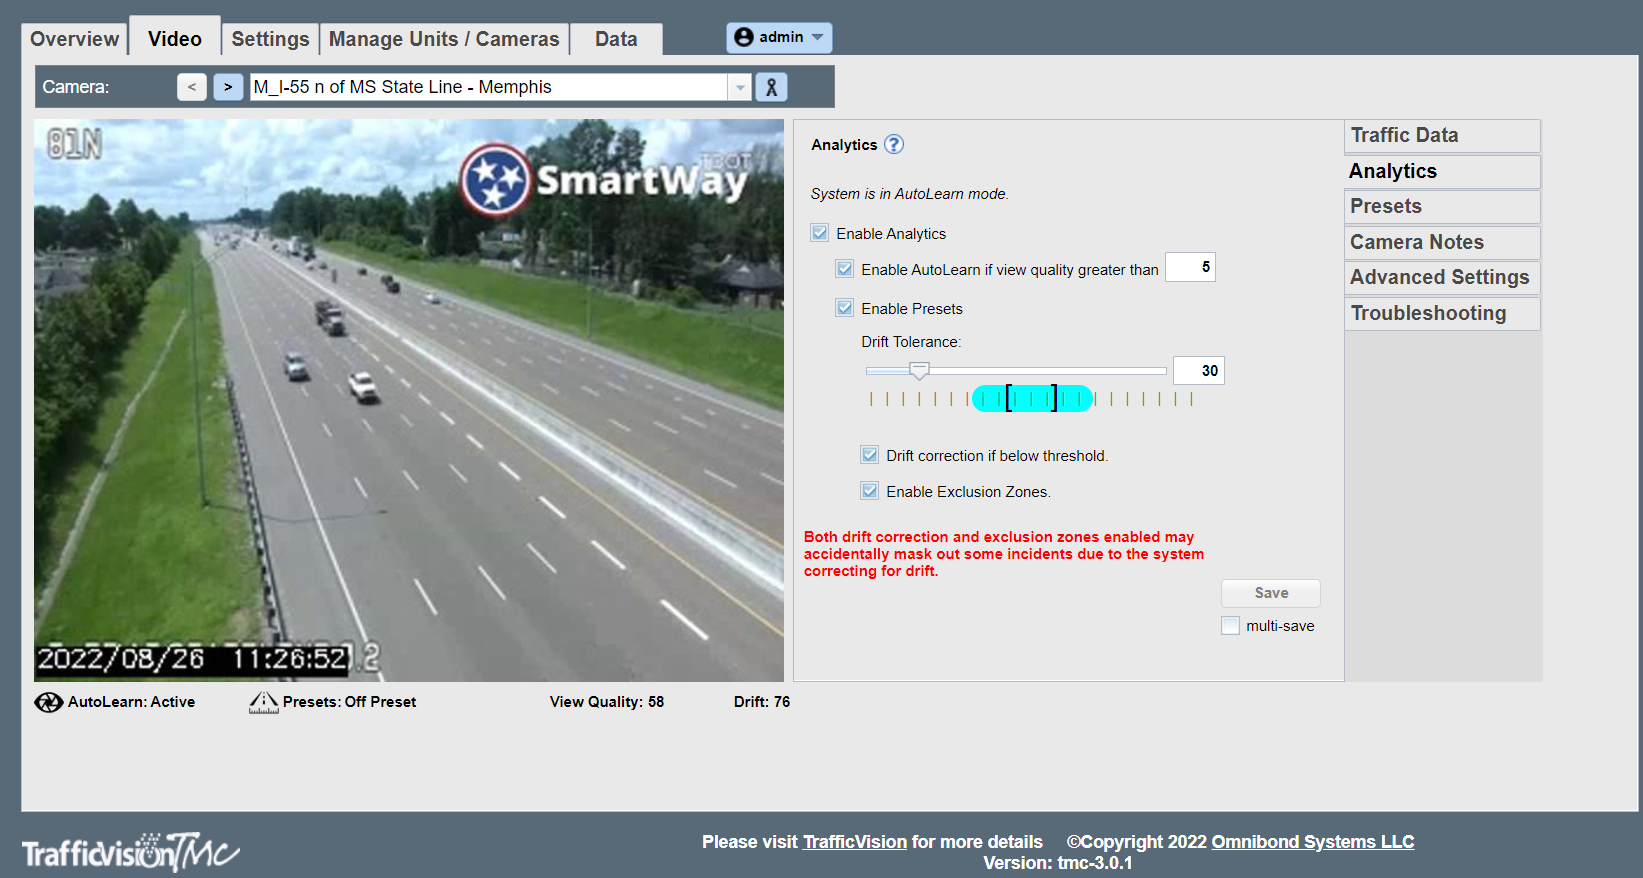The image size is (1643, 878).
Task: Click the admin user avatar icon
Action: tap(744, 37)
